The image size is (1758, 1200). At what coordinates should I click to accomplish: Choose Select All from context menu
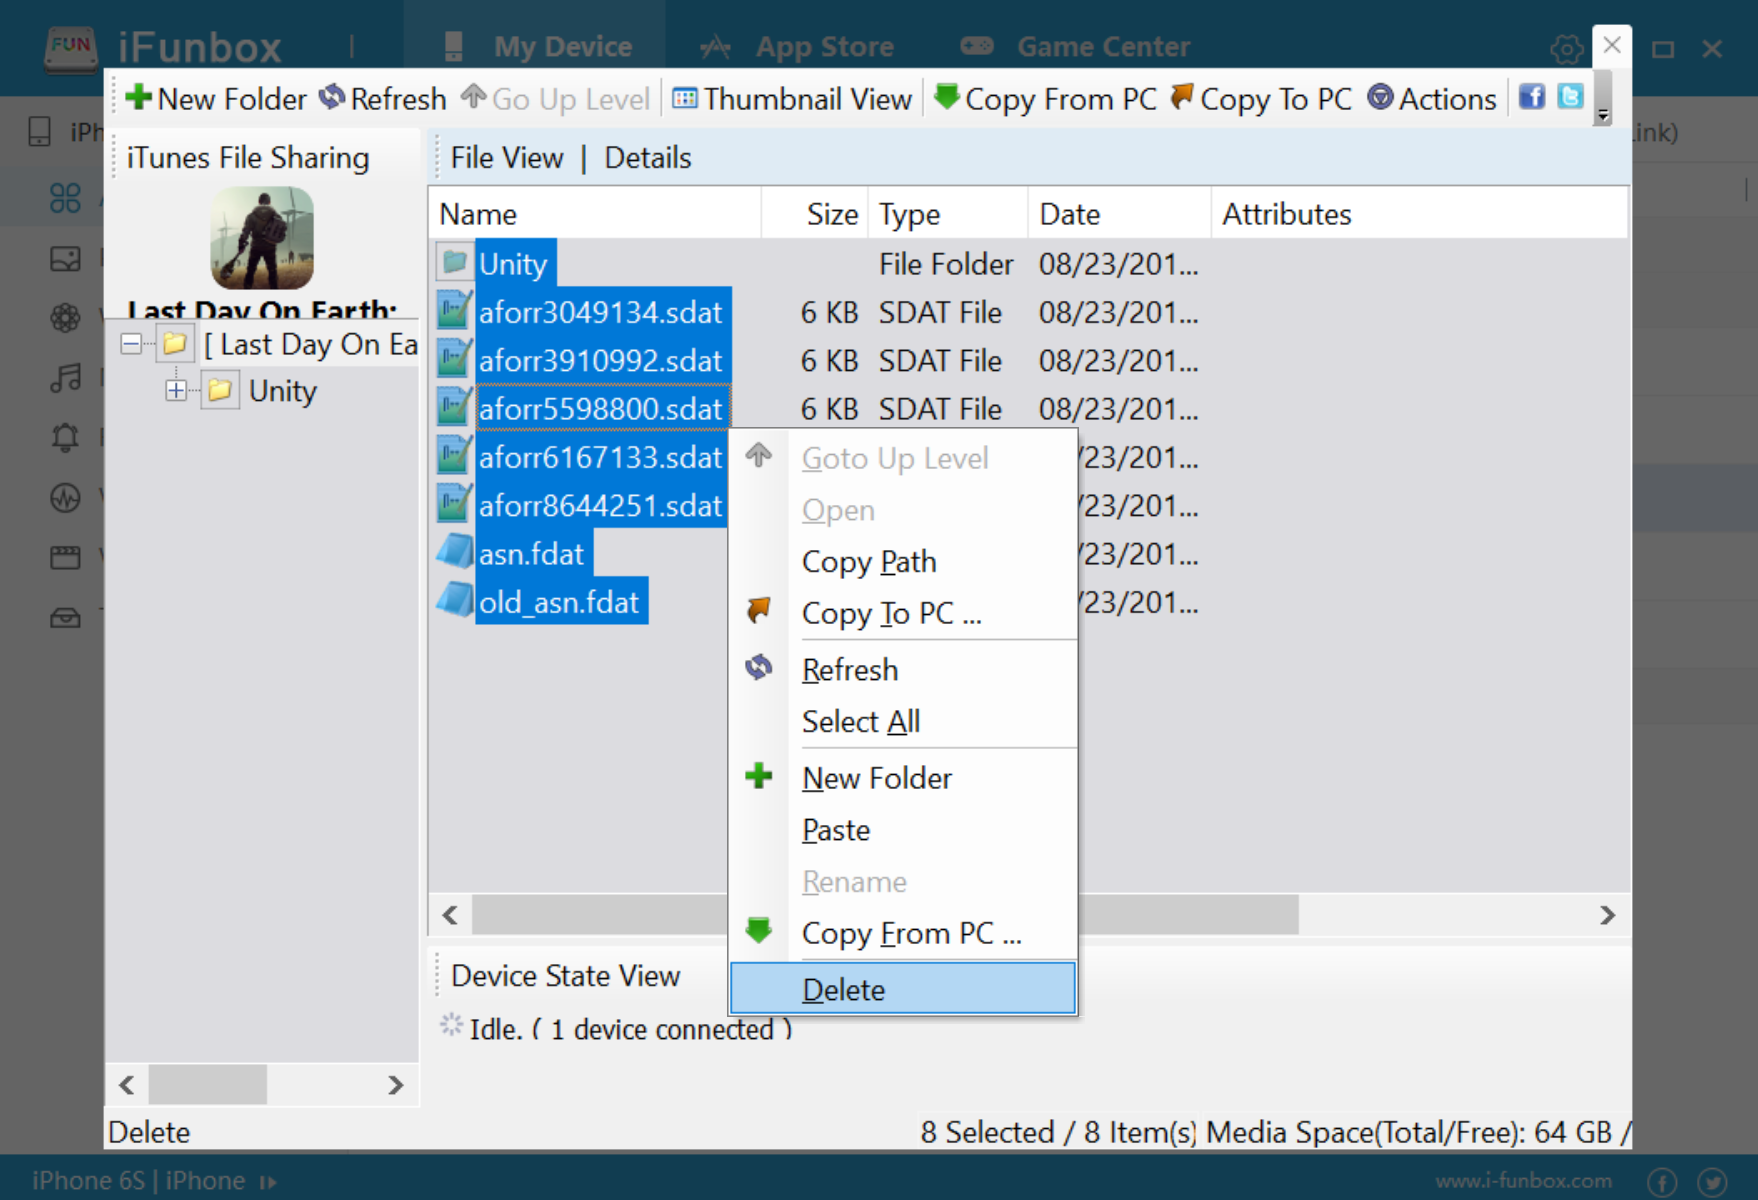904,721
